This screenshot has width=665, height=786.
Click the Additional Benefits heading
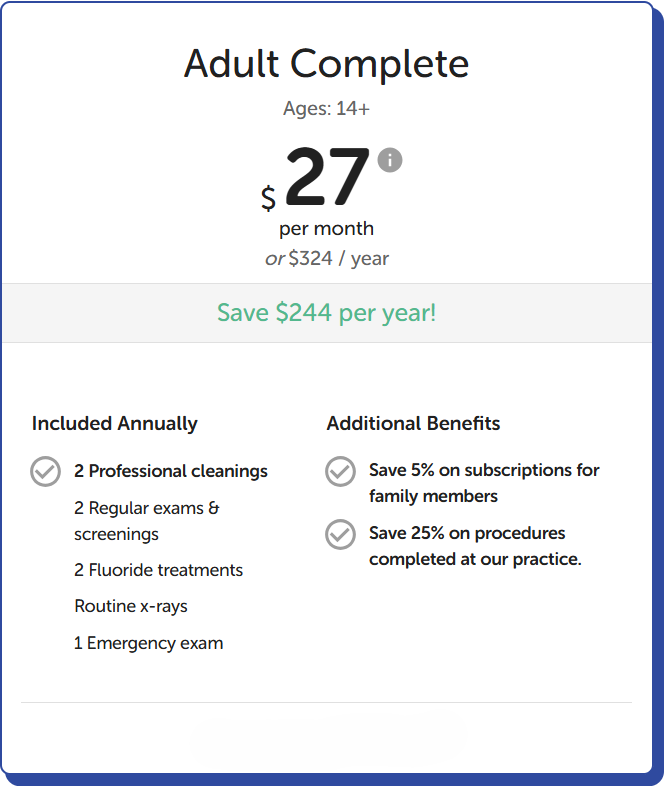413,423
